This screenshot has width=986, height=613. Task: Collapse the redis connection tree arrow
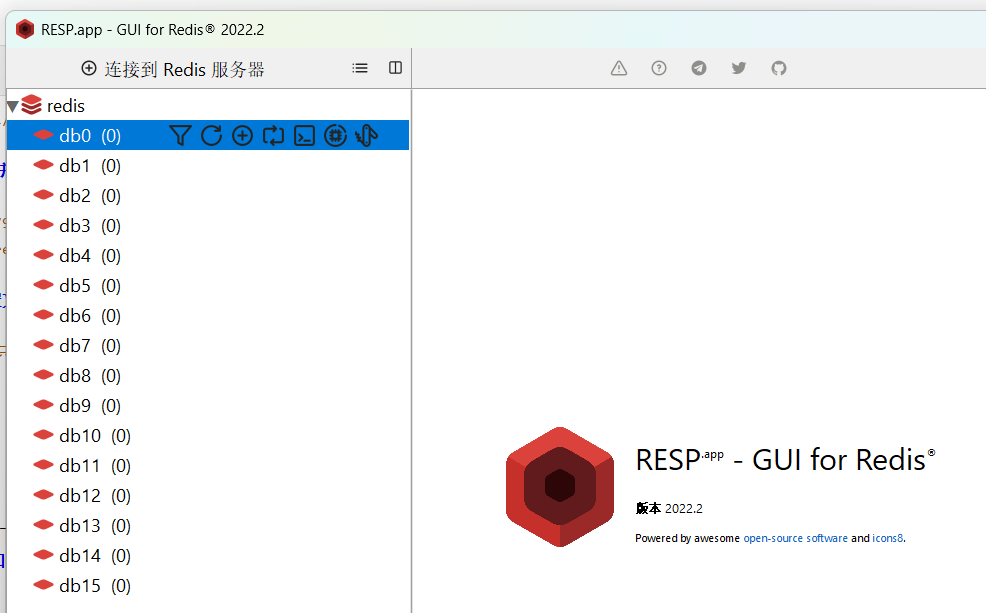(13, 106)
